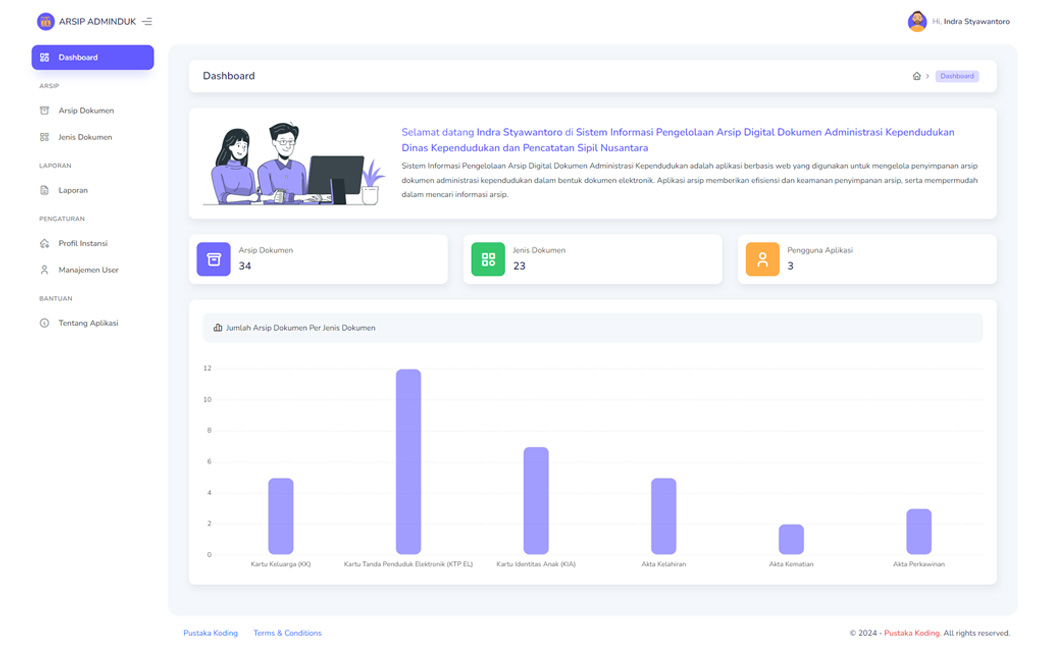Click the Dashboard grid icon in sidebar

44,58
